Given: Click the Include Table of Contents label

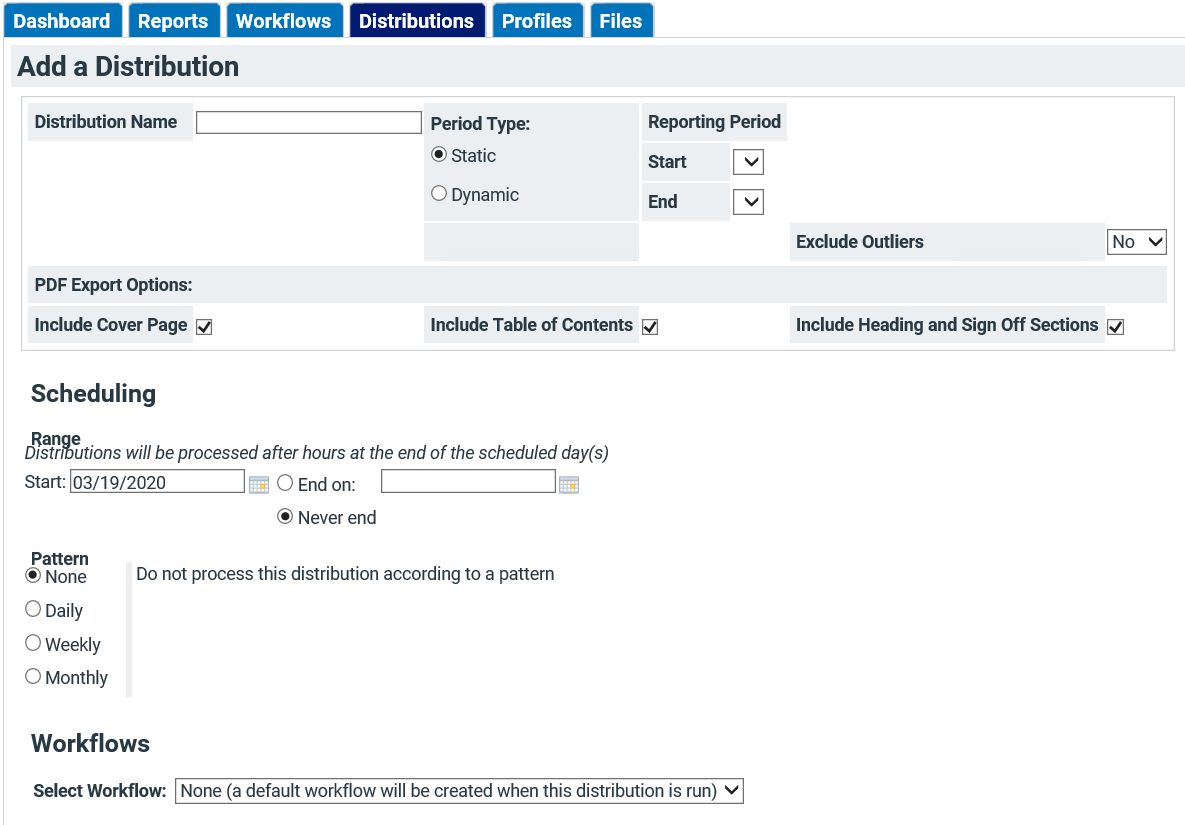Looking at the screenshot, I should point(531,325).
